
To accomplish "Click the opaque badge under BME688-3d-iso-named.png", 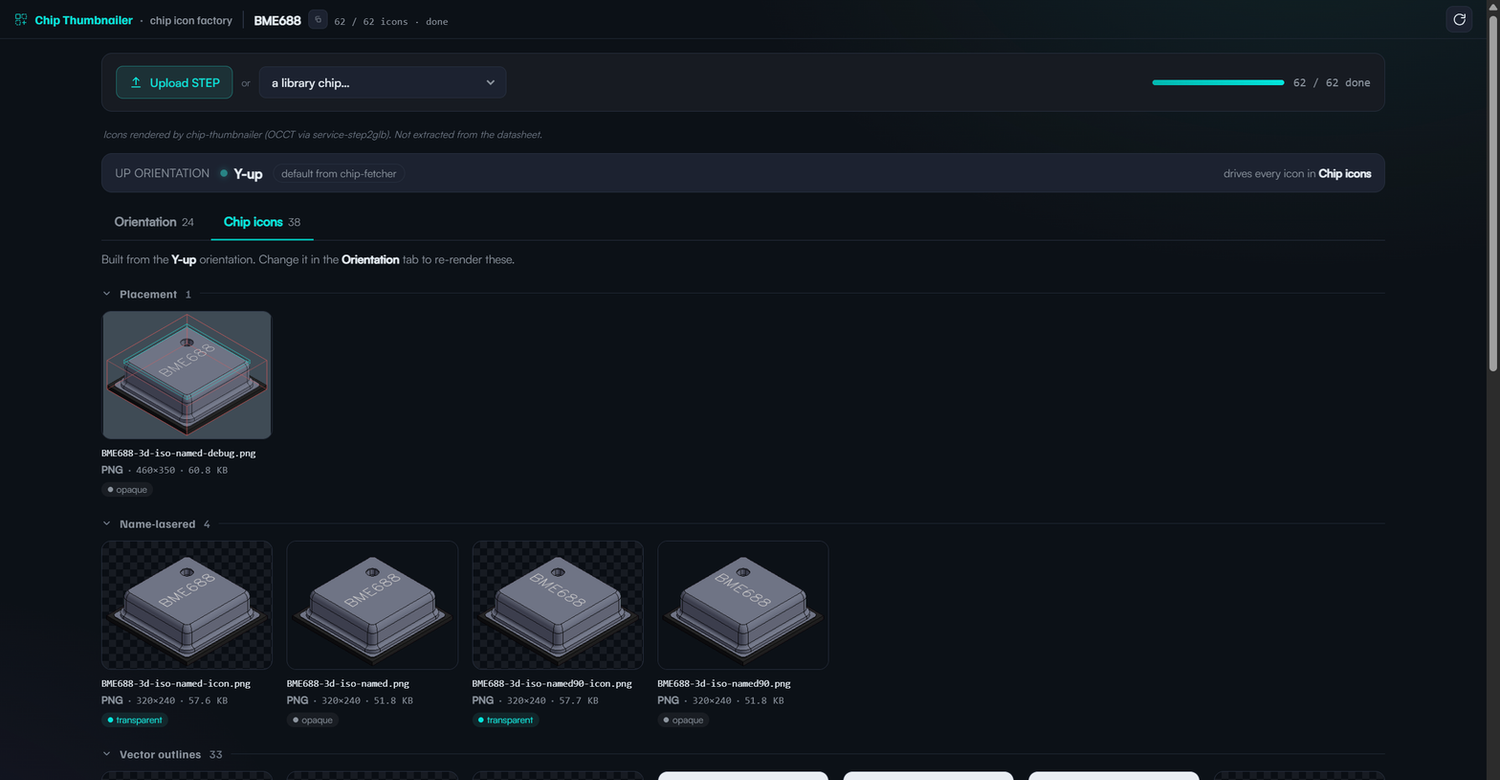I will 313,720.
